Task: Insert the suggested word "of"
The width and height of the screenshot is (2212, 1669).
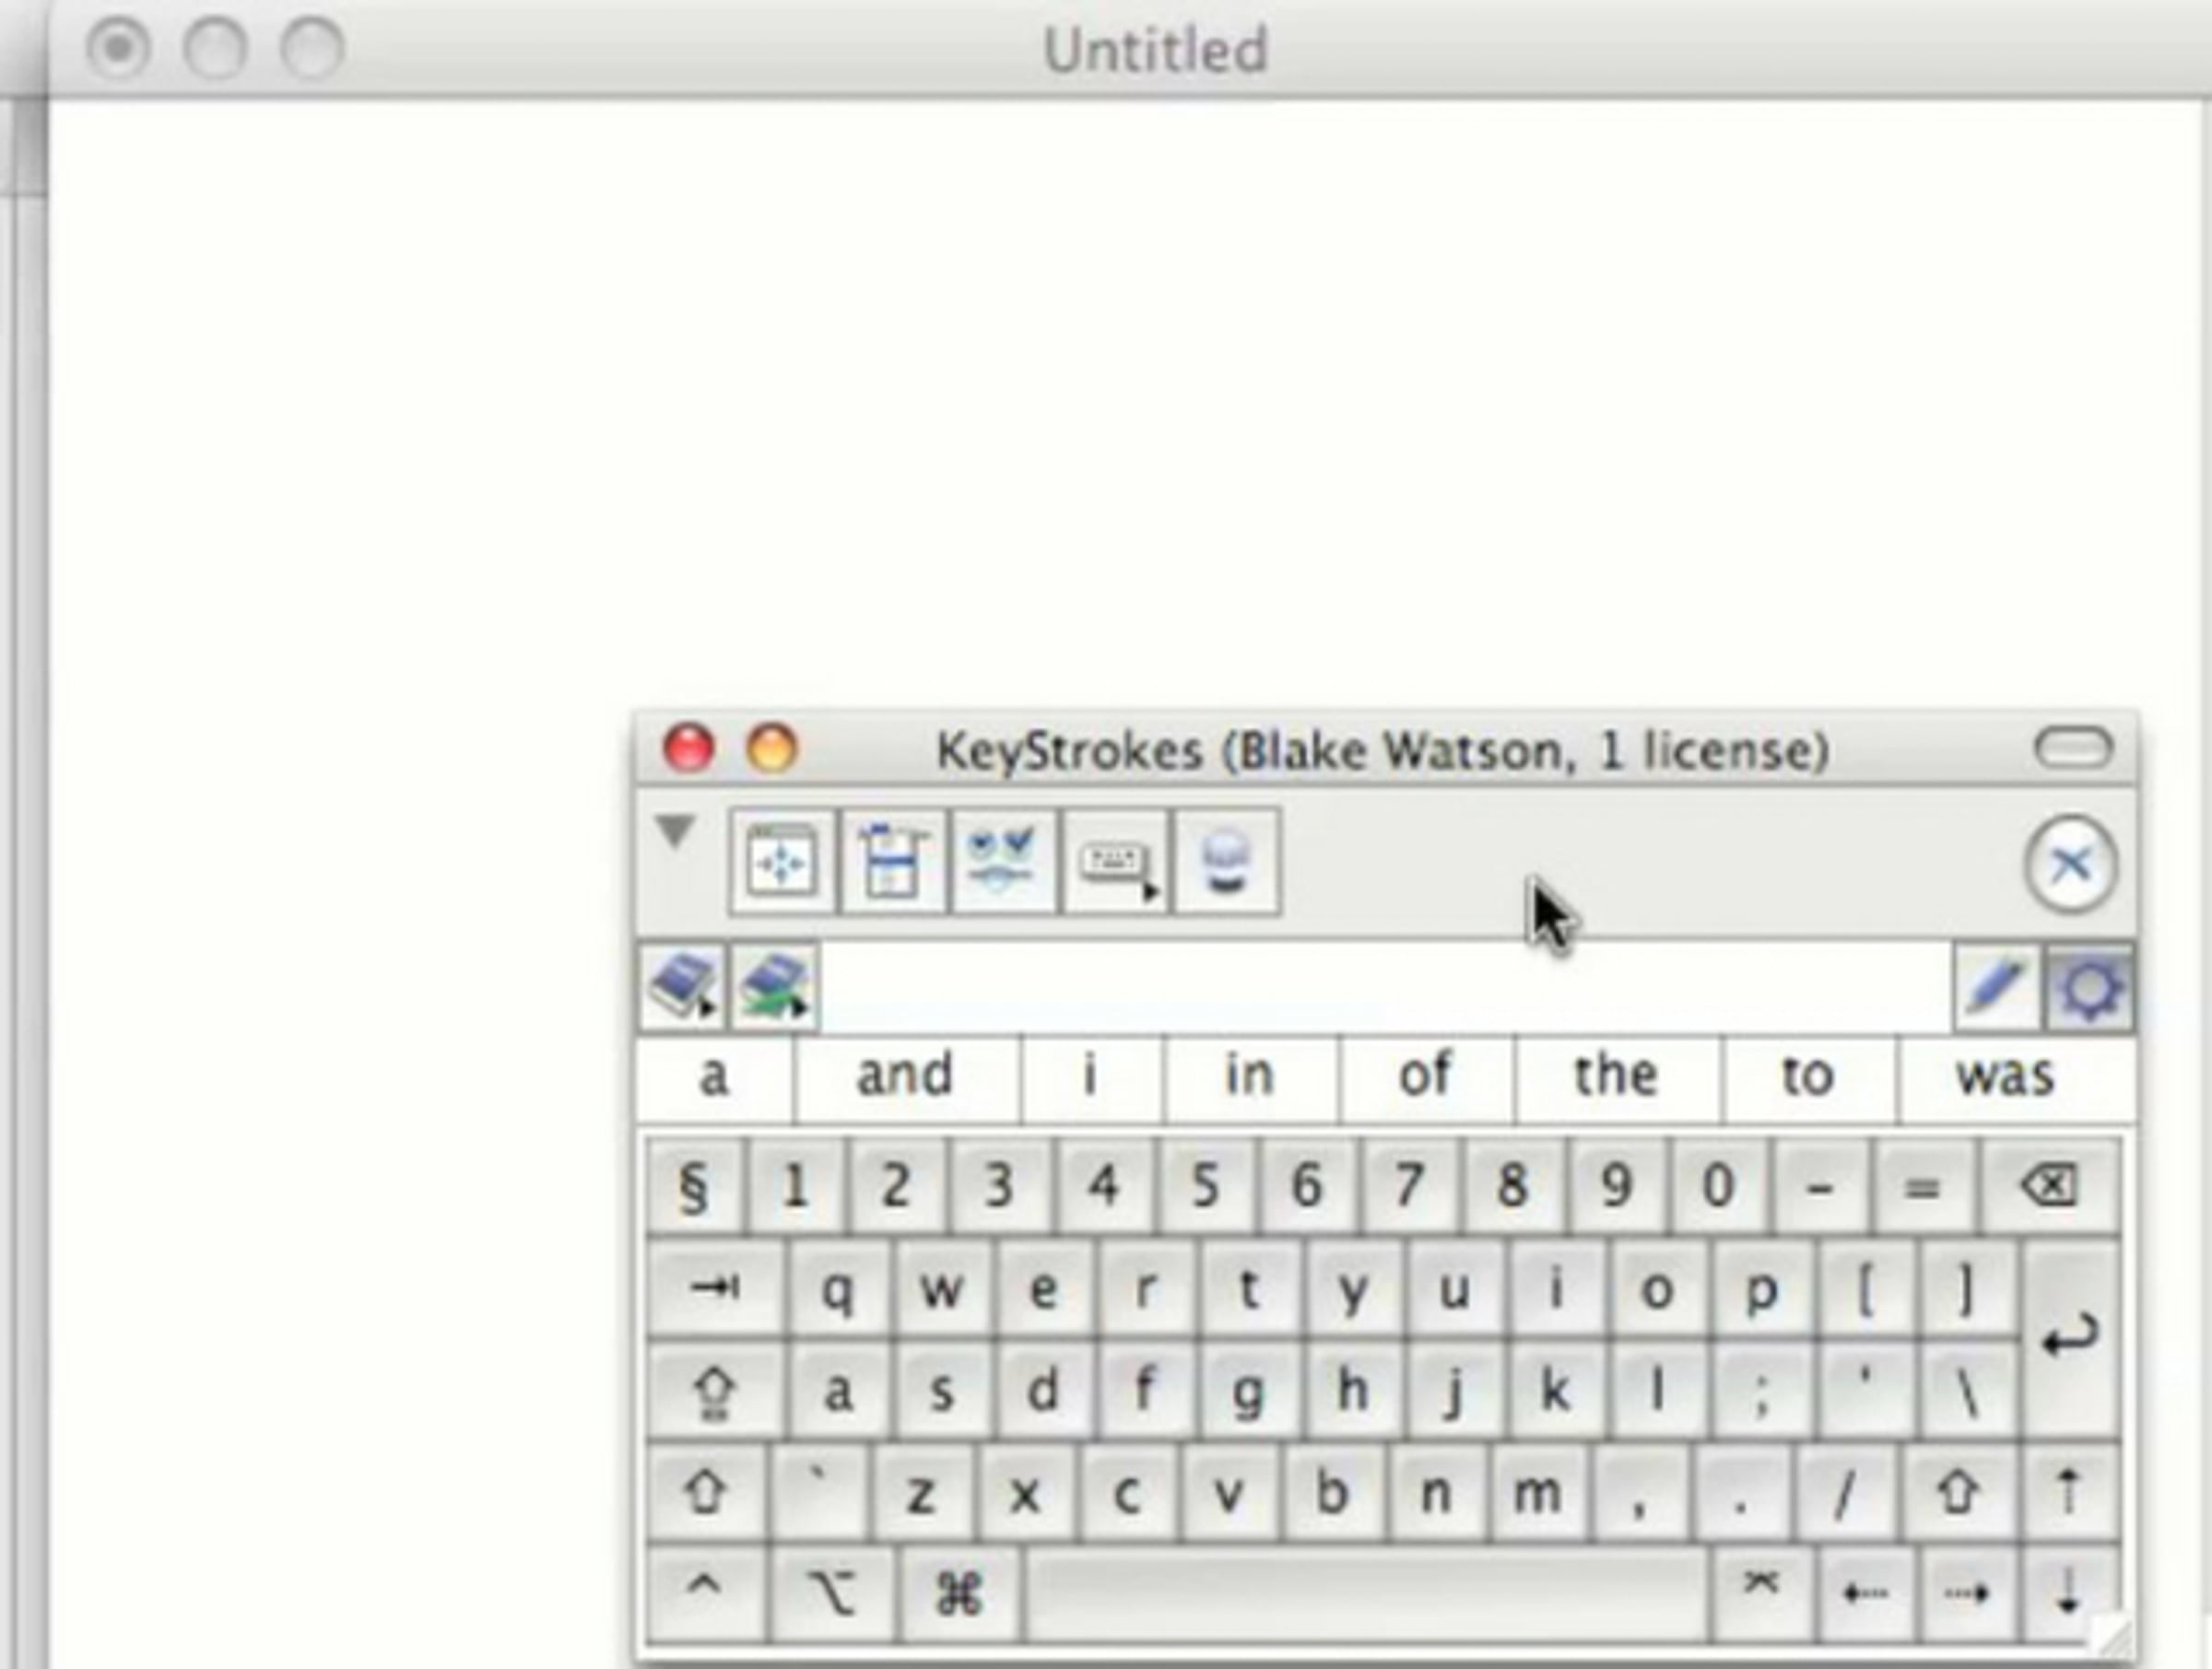Action: point(1426,1077)
